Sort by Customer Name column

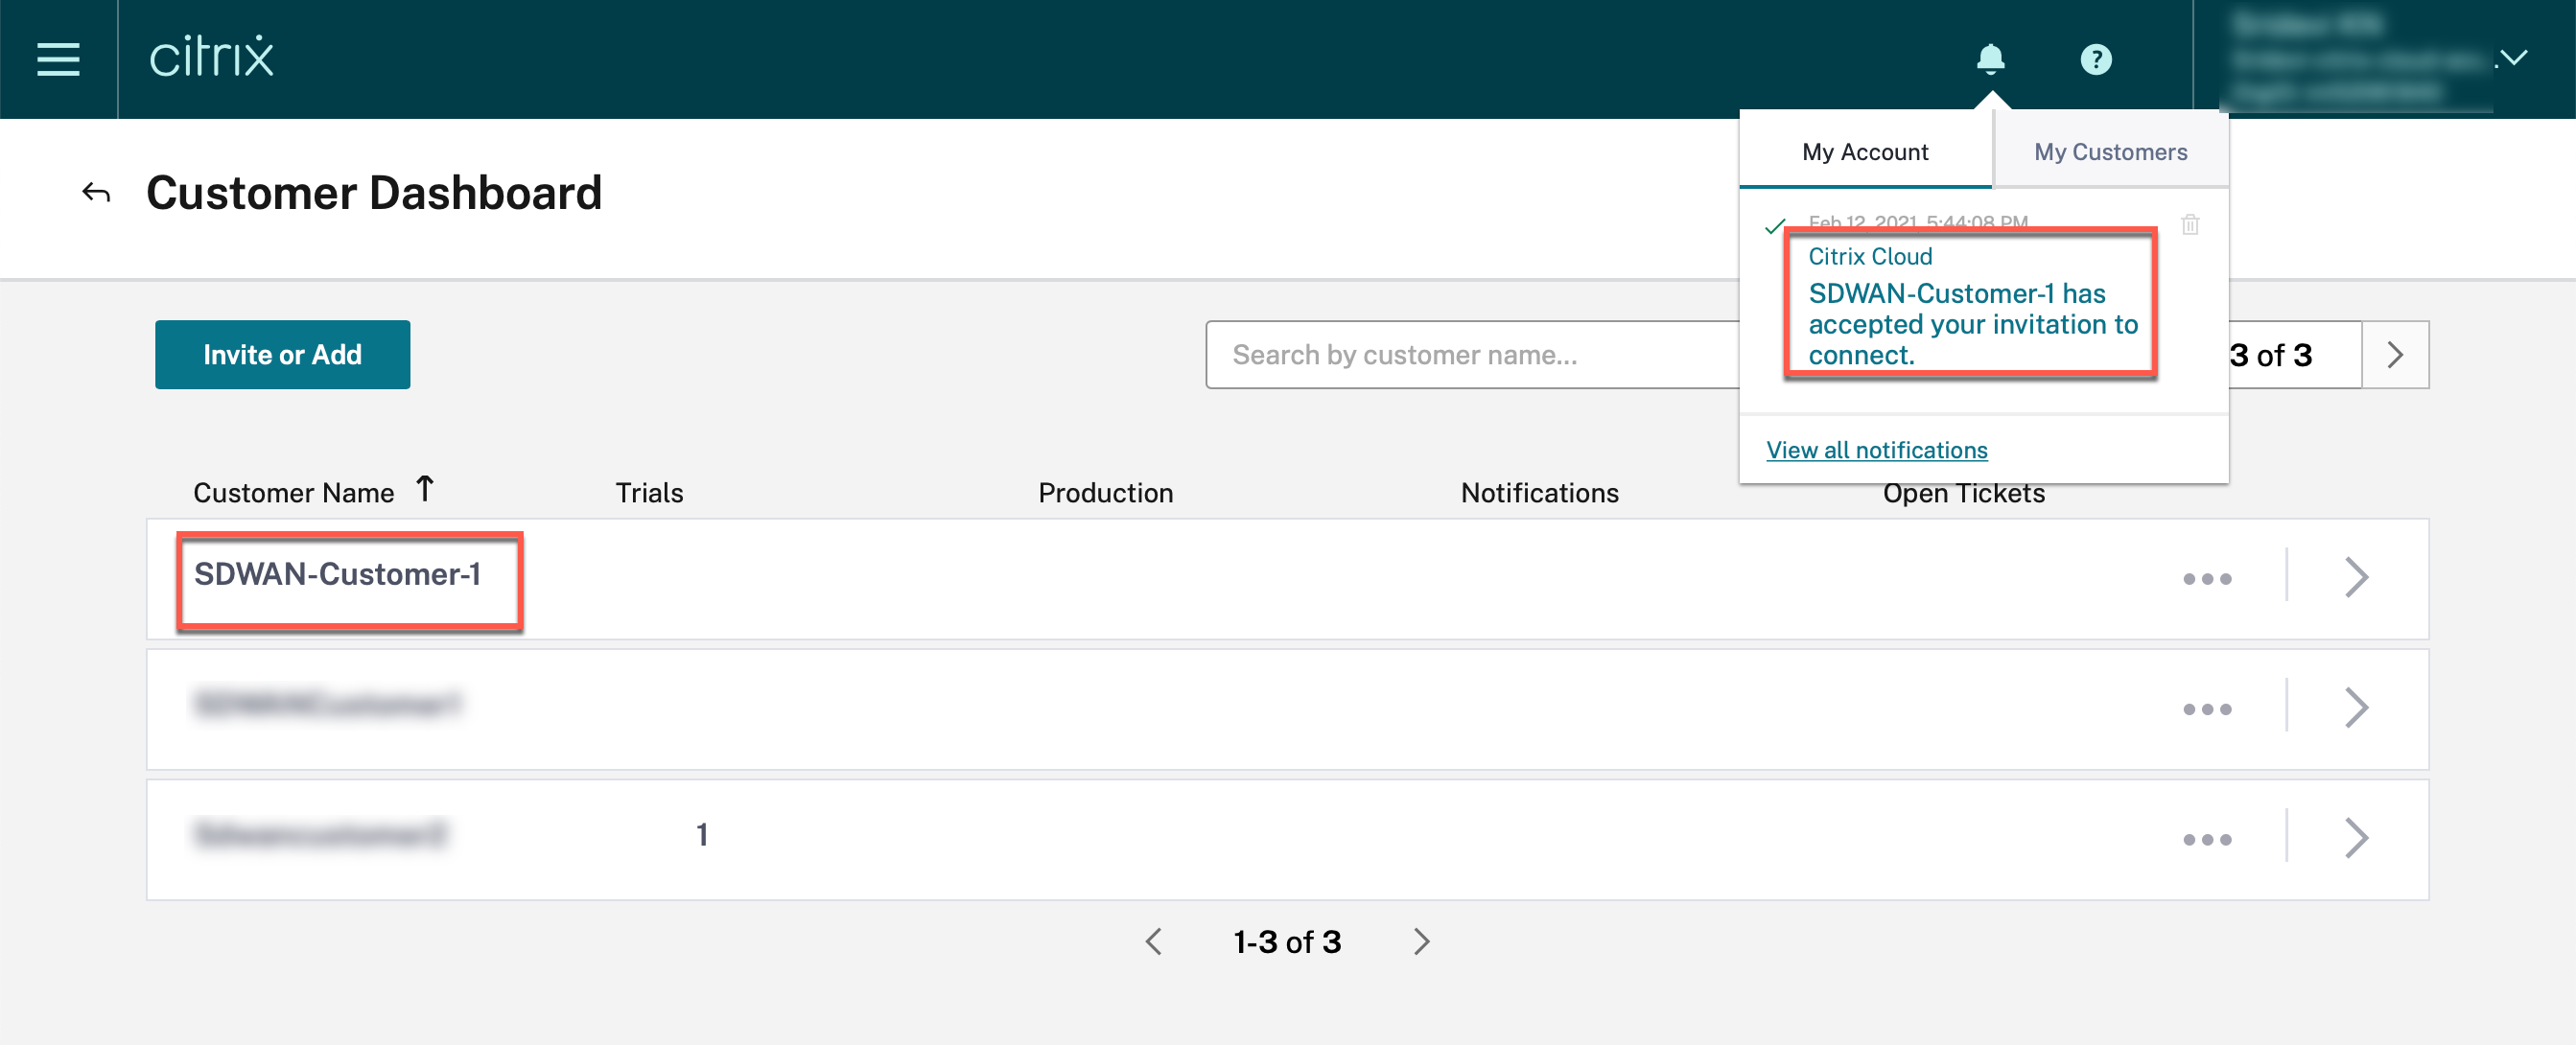pos(312,491)
